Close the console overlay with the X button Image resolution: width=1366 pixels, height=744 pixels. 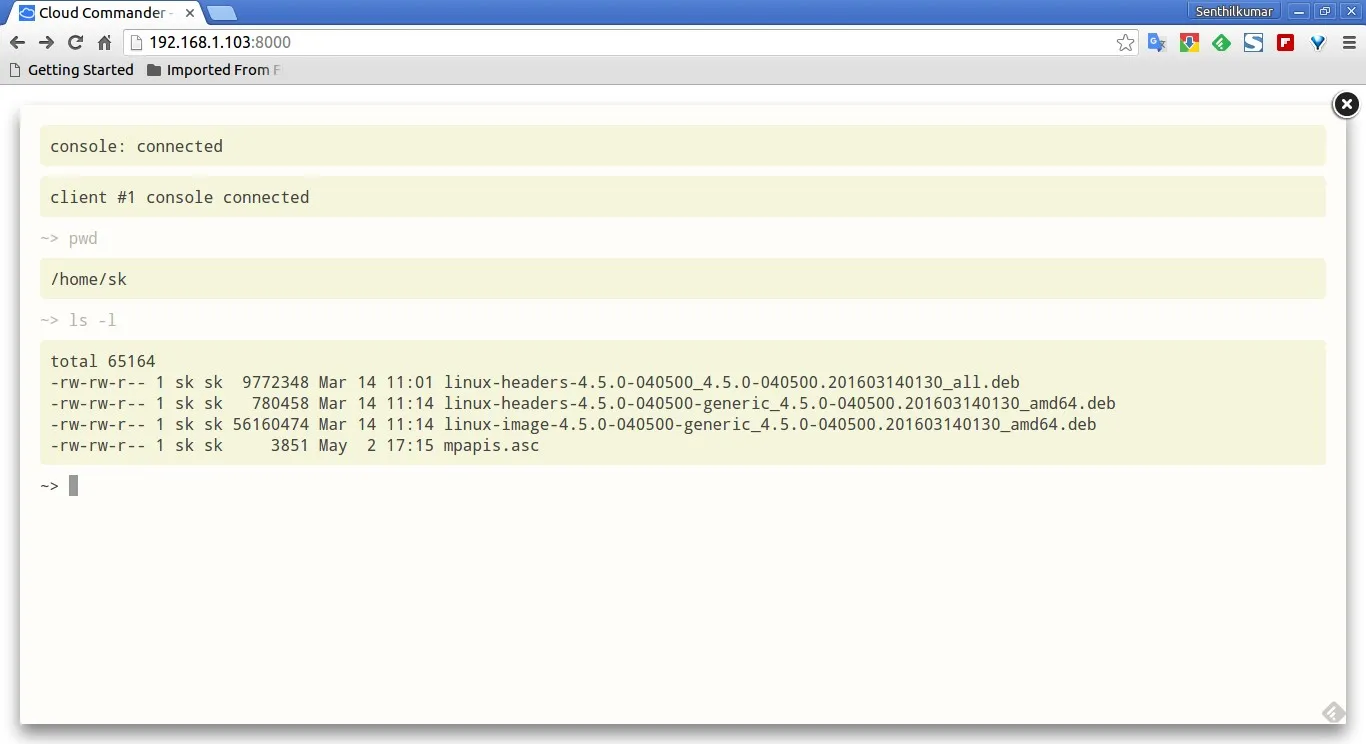(1346, 104)
